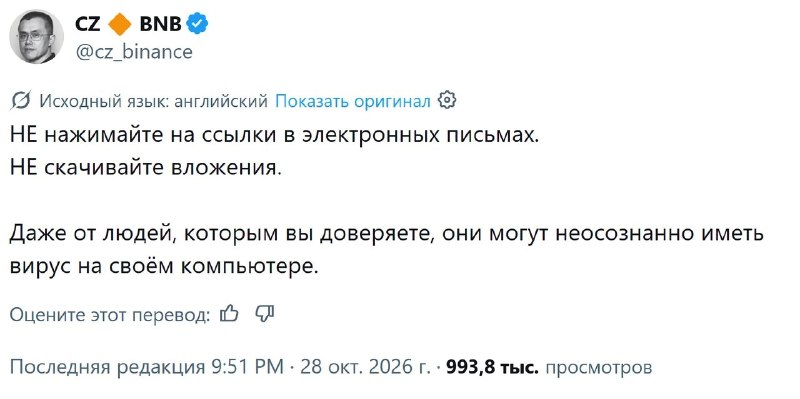Open the CZ profile avatar photo

(36, 36)
